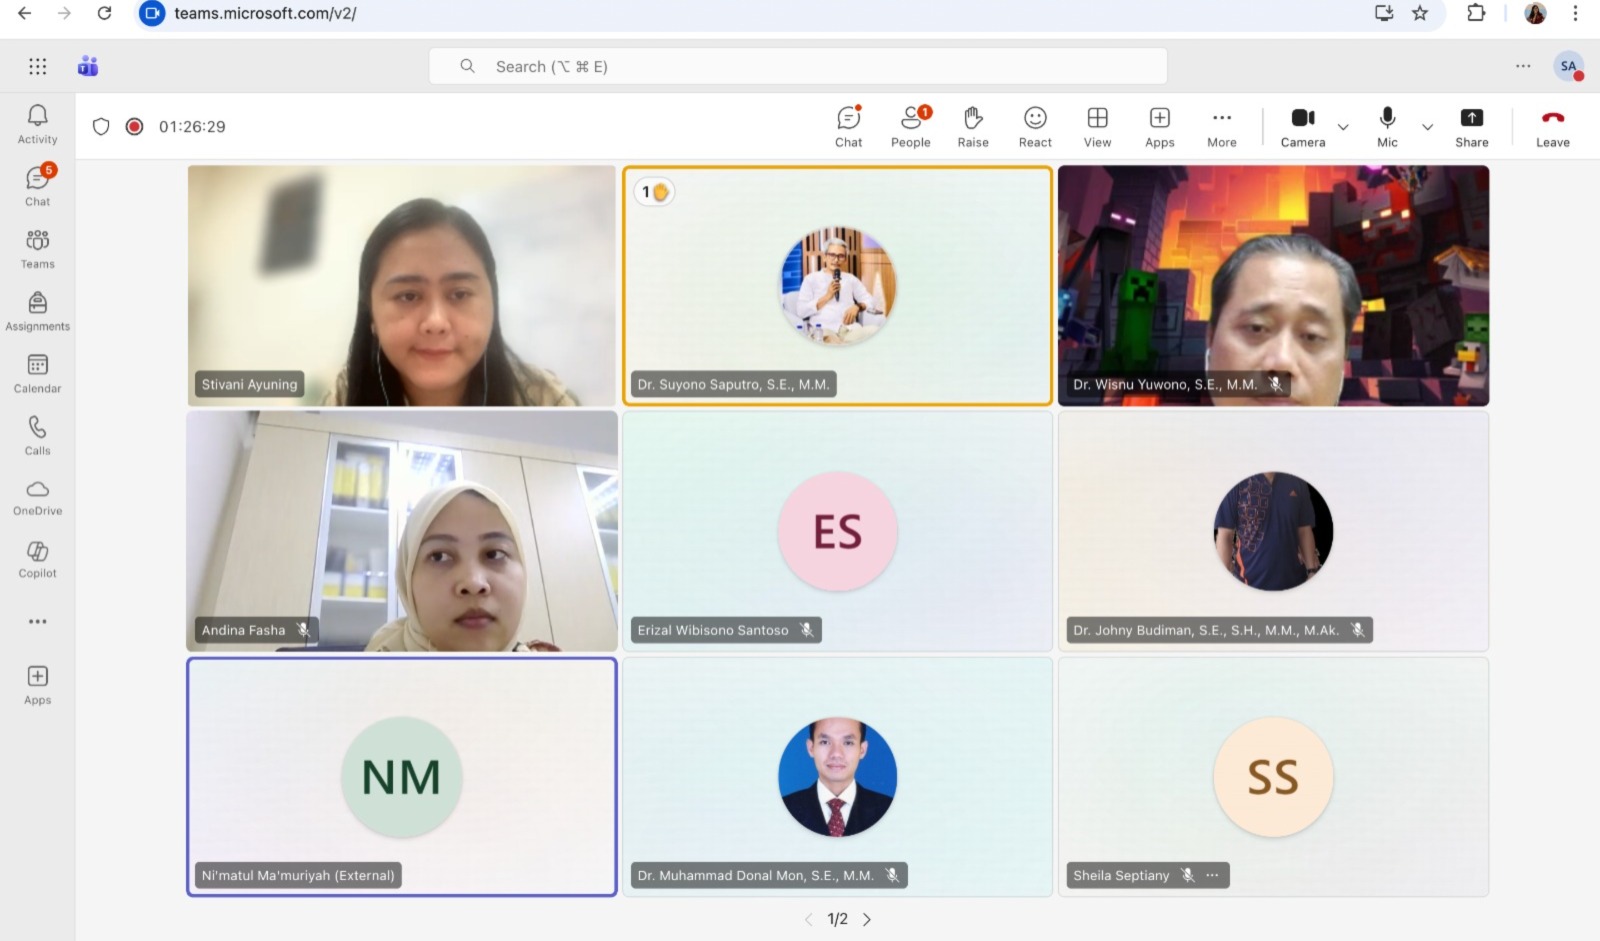This screenshot has width=1600, height=941.
Task: Open the meeting Chat panel
Action: click(847, 126)
